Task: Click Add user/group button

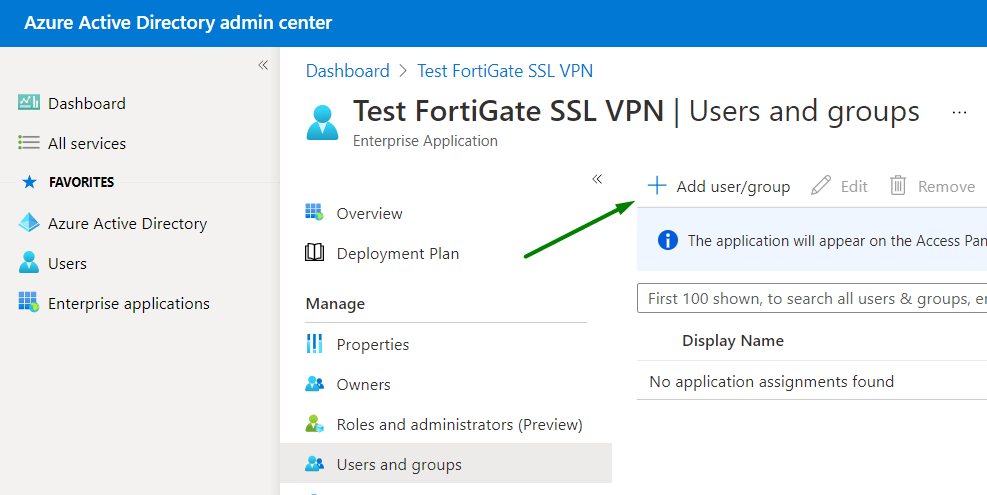Action: coord(719,186)
